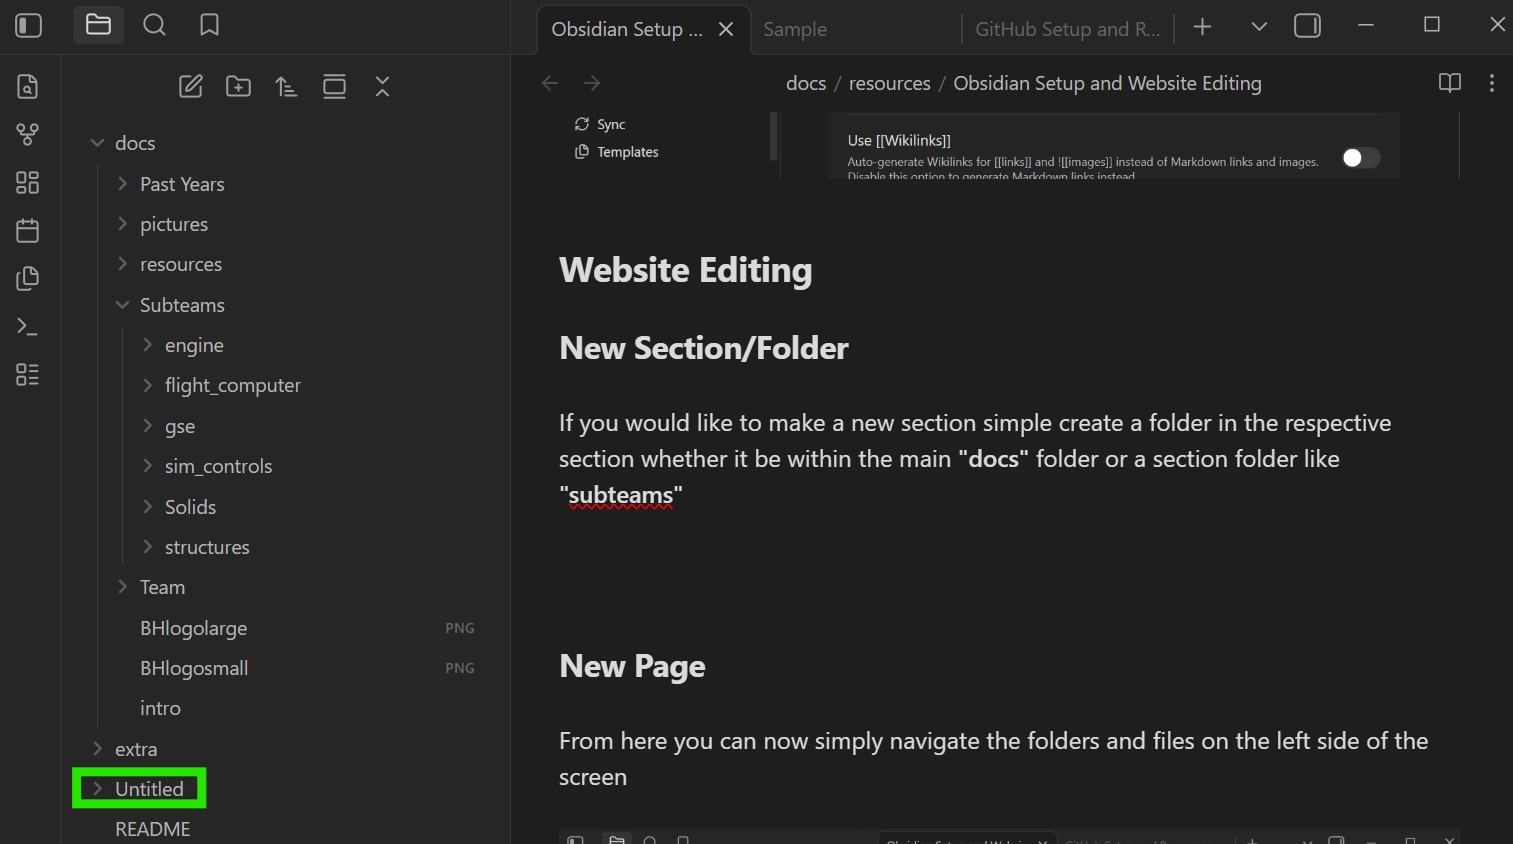Change the file explorer sort order
The image size is (1513, 844).
pos(287,87)
